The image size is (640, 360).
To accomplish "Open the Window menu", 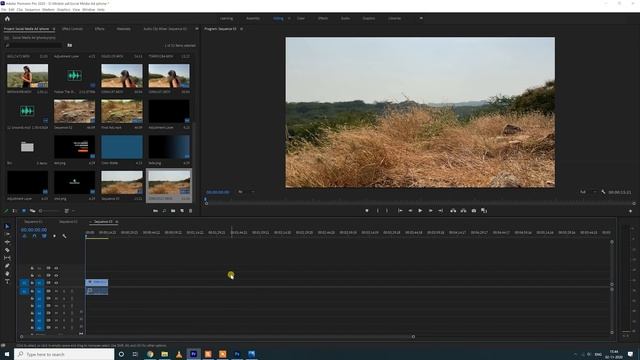I will 89,9.
